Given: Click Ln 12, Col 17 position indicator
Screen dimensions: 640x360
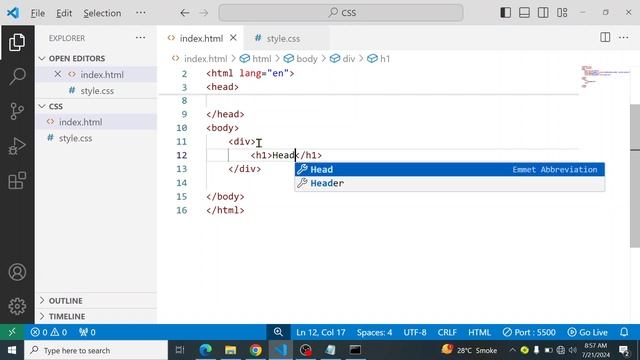Looking at the screenshot, I should point(321,332).
